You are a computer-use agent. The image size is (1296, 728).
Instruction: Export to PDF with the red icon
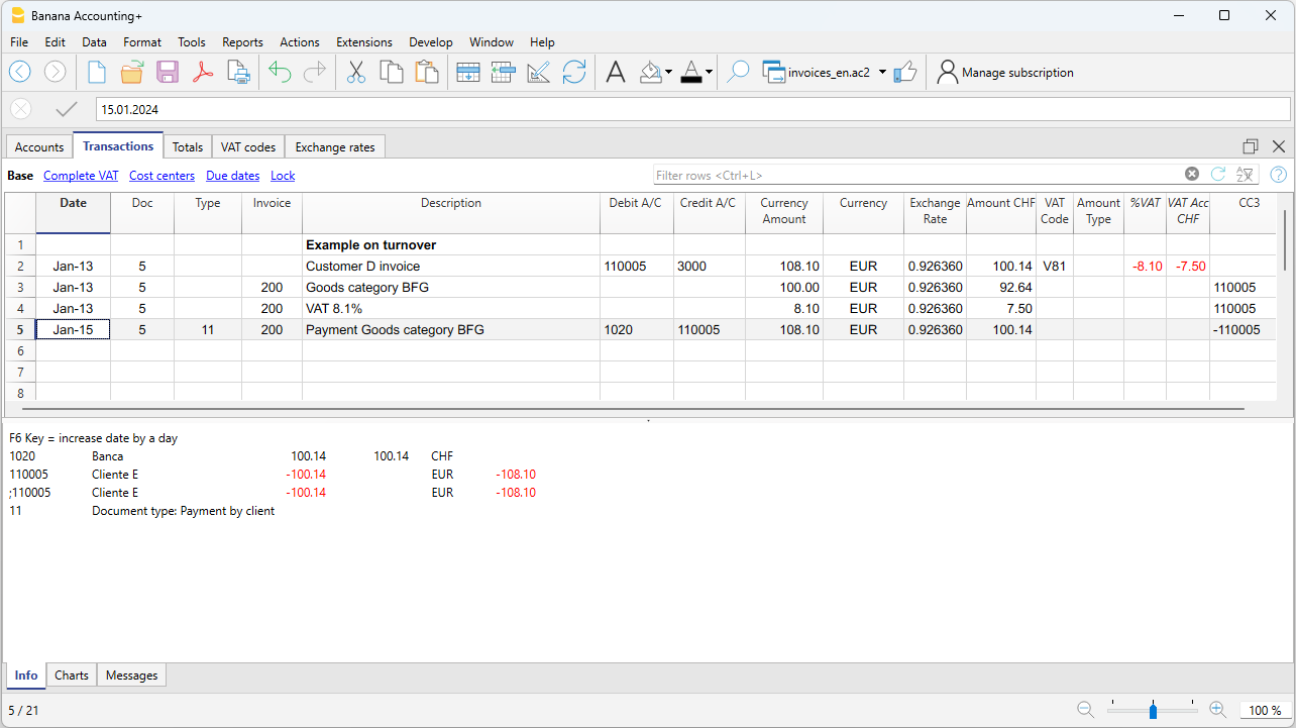click(x=203, y=72)
